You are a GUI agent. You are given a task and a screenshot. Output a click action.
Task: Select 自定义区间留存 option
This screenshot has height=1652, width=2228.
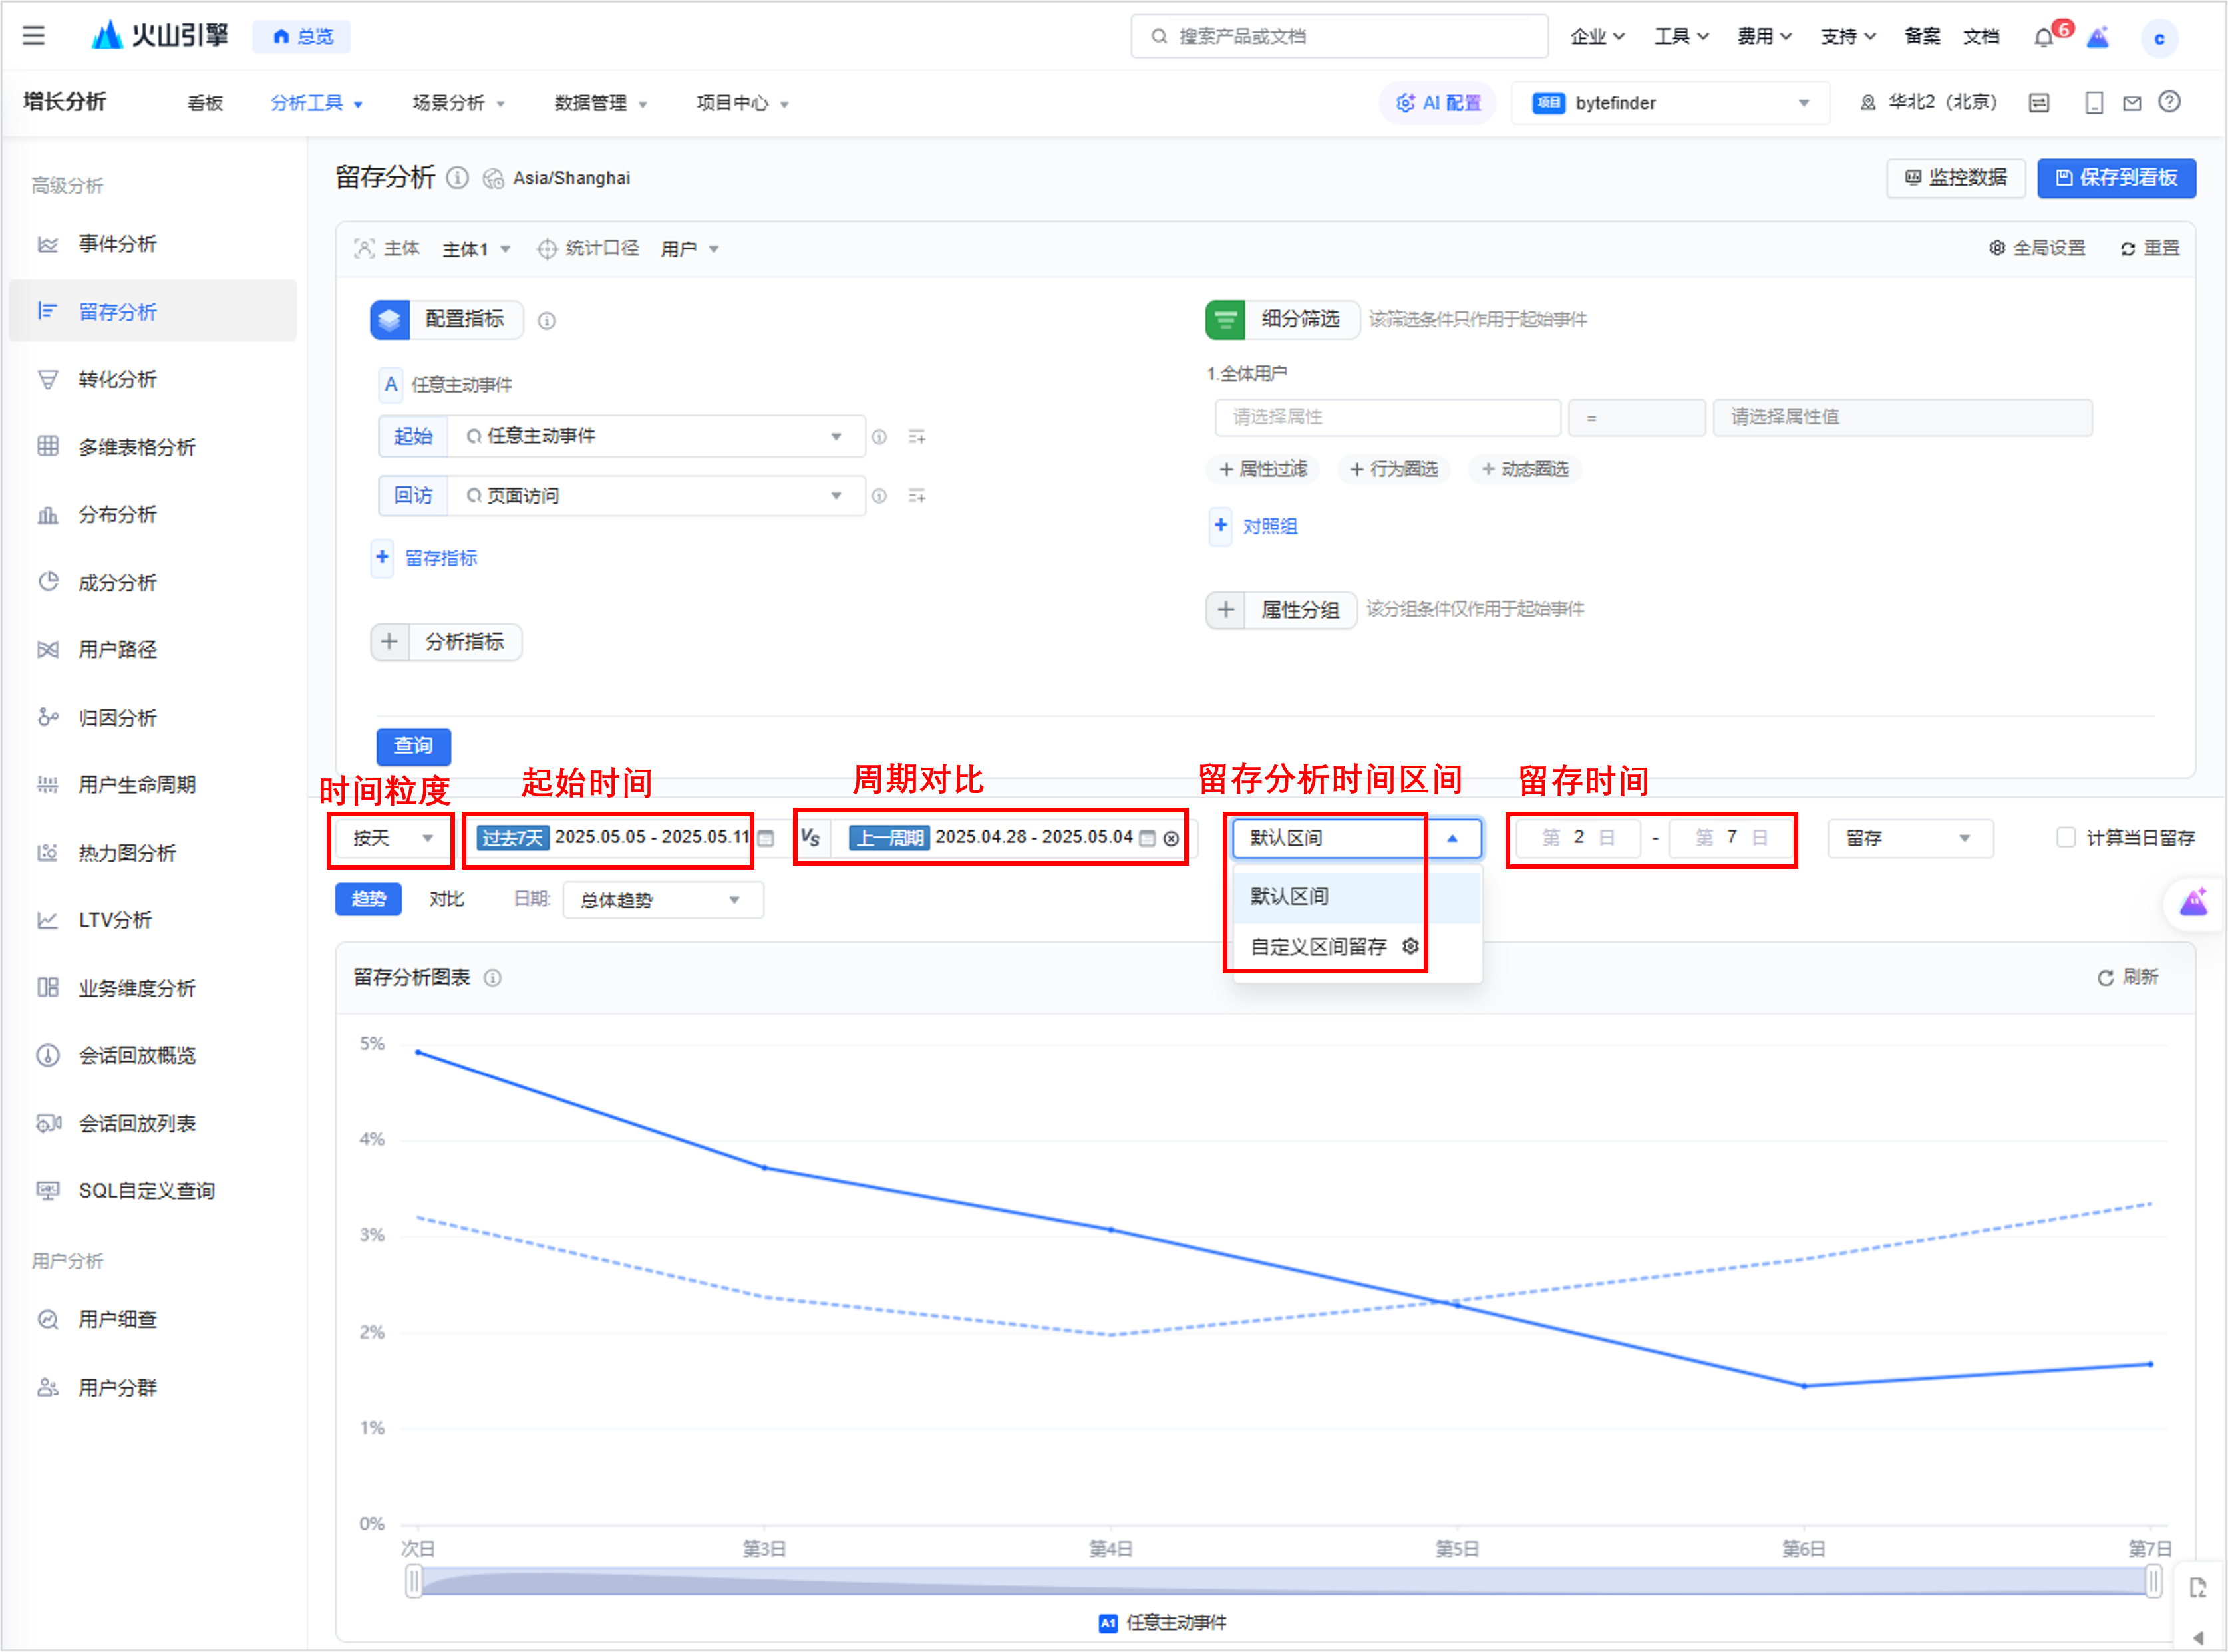point(1357,947)
